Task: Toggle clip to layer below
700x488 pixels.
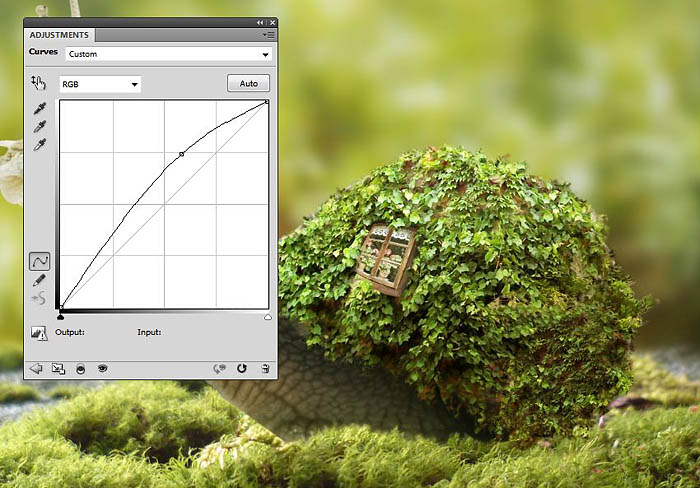Action: (x=80, y=368)
